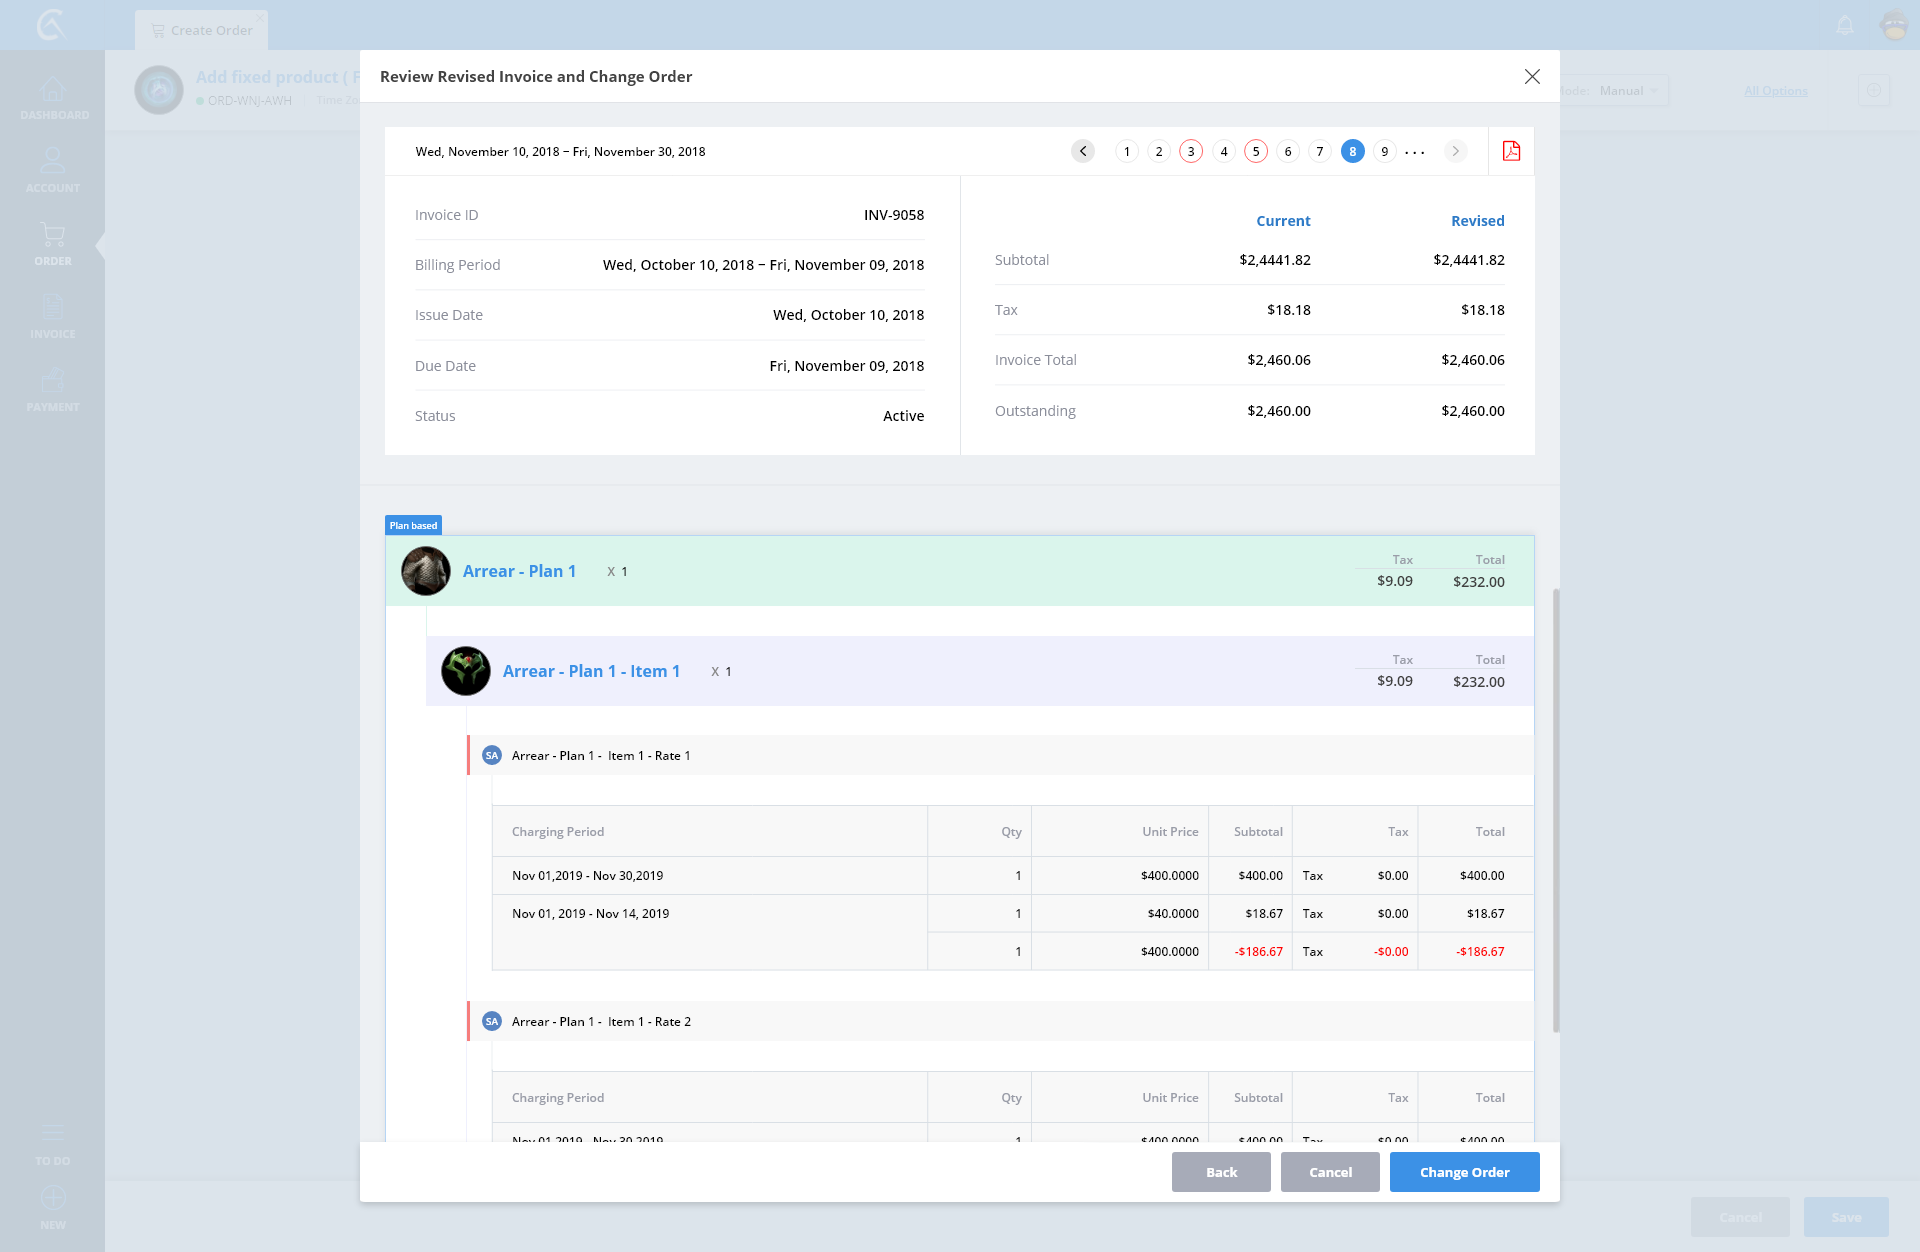Go to the previous invoice page arrow
The image size is (1920, 1252).
pos(1082,151)
